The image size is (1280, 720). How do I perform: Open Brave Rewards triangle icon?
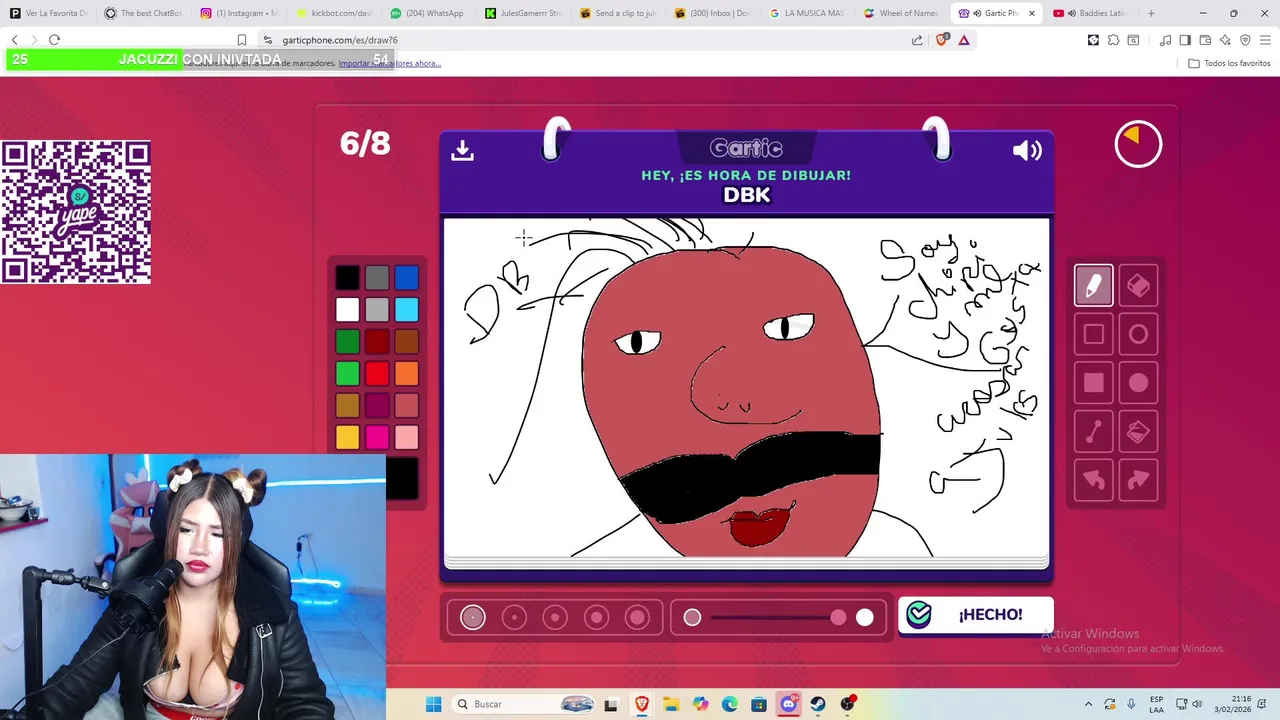click(x=964, y=40)
